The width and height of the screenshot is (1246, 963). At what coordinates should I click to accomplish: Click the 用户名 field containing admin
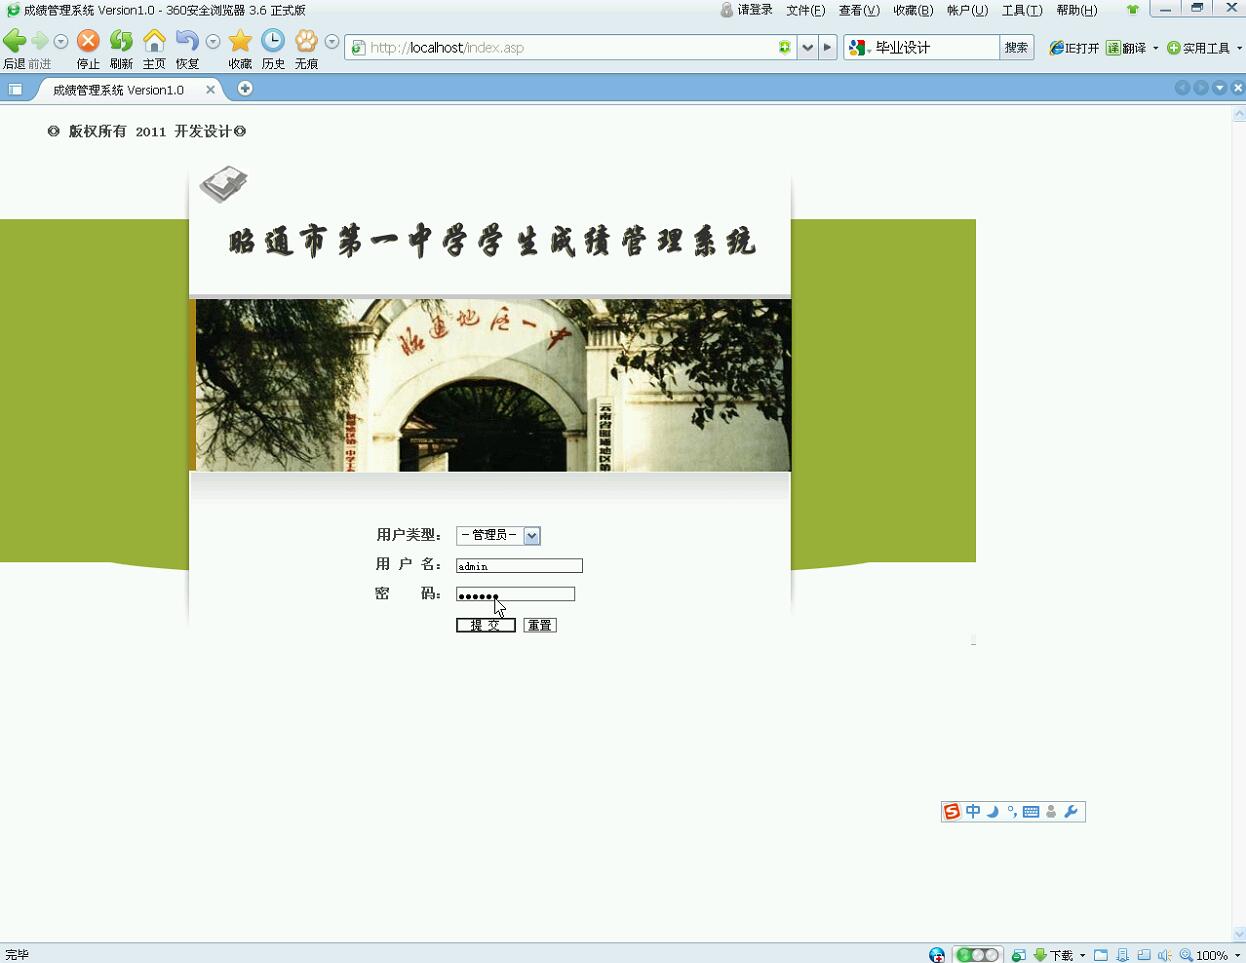pos(519,566)
